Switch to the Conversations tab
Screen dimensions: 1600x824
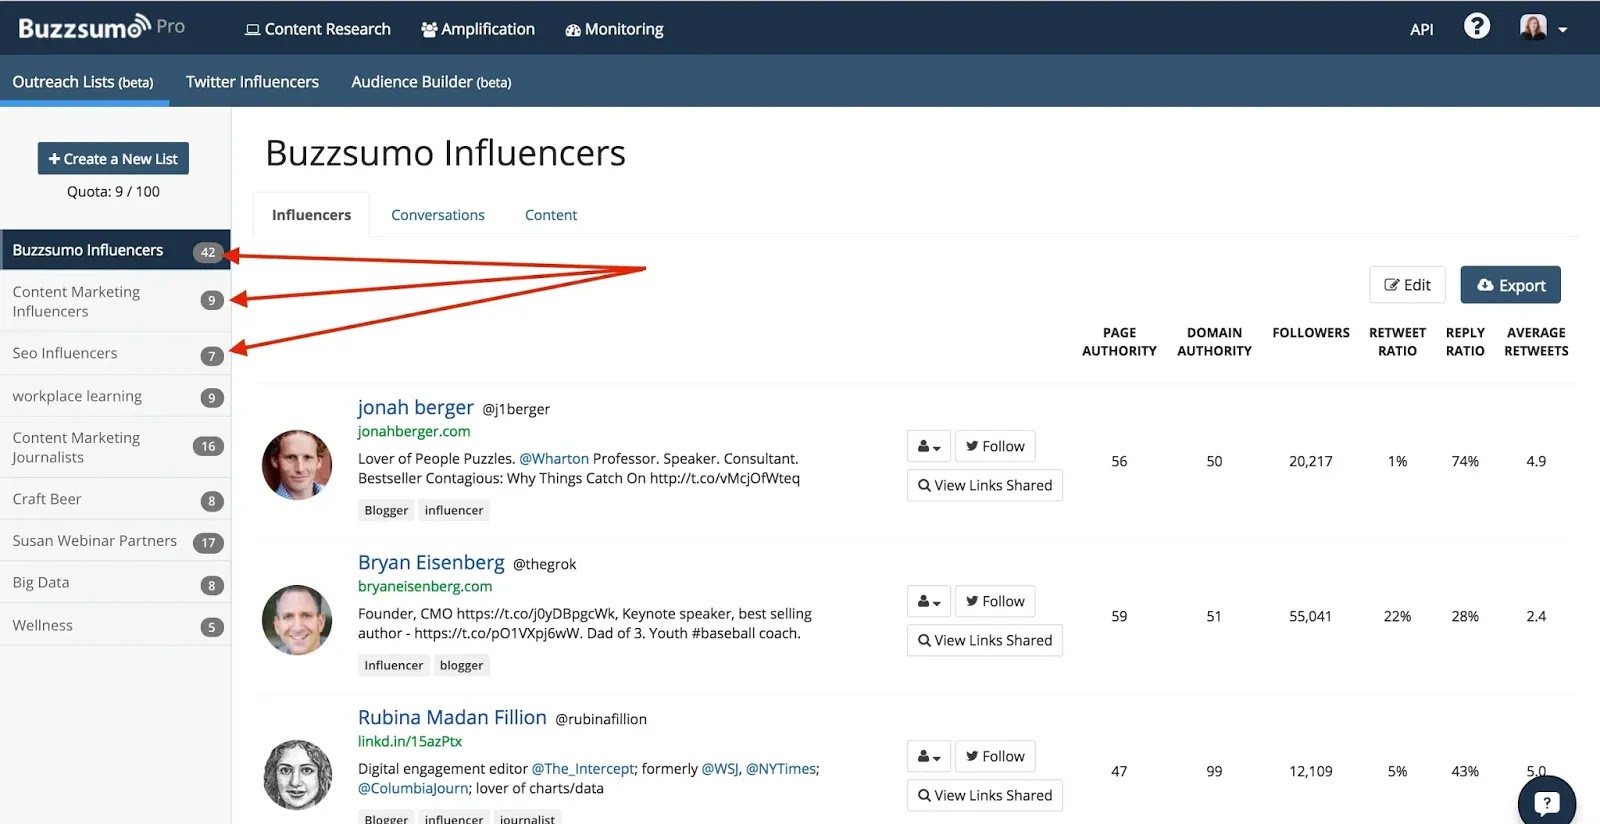click(437, 215)
